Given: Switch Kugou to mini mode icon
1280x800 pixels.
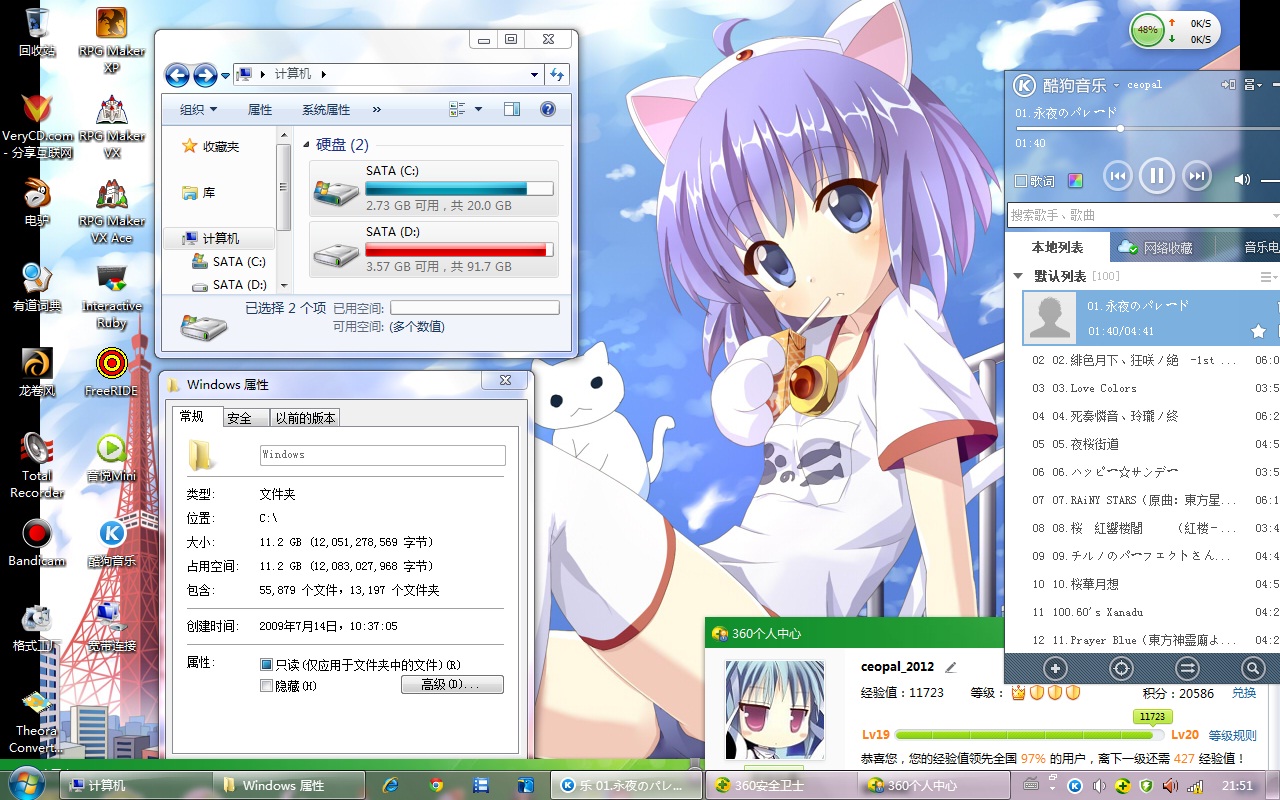Looking at the screenshot, I should [x=1228, y=85].
